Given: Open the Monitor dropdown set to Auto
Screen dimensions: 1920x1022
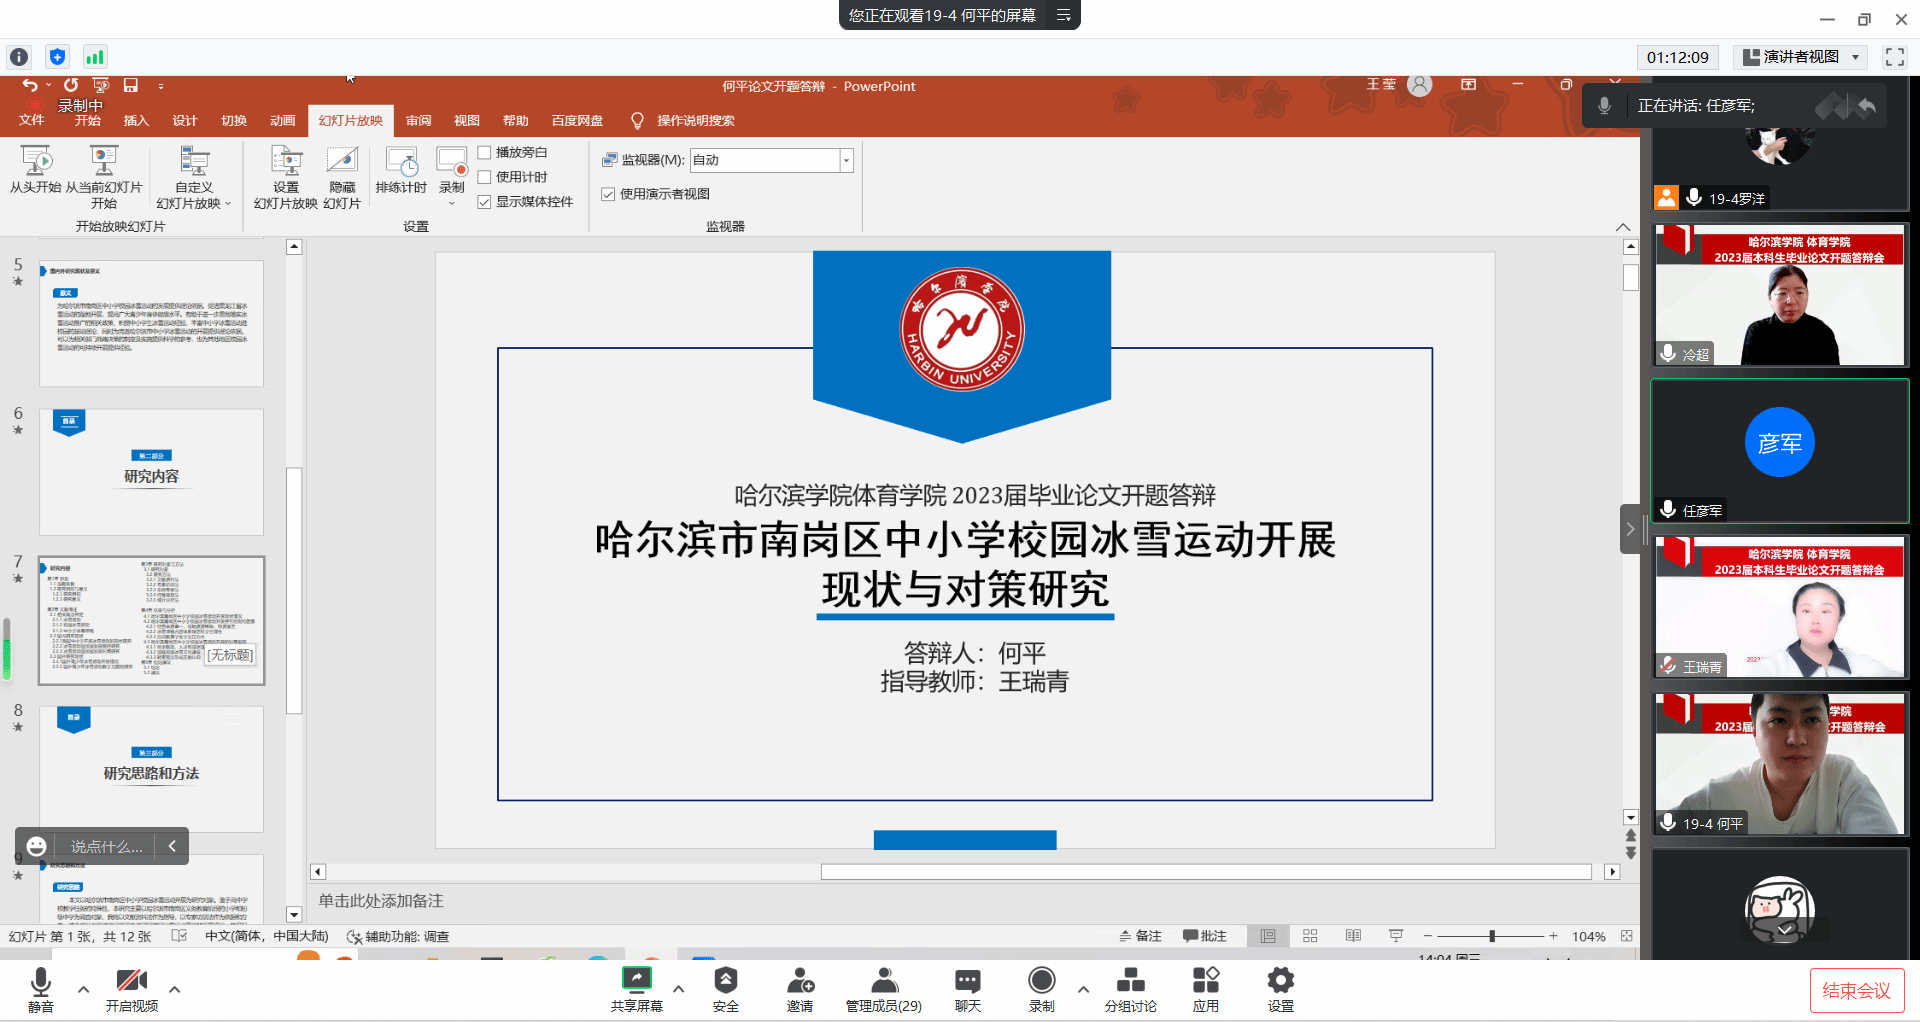Looking at the screenshot, I should (x=846, y=160).
